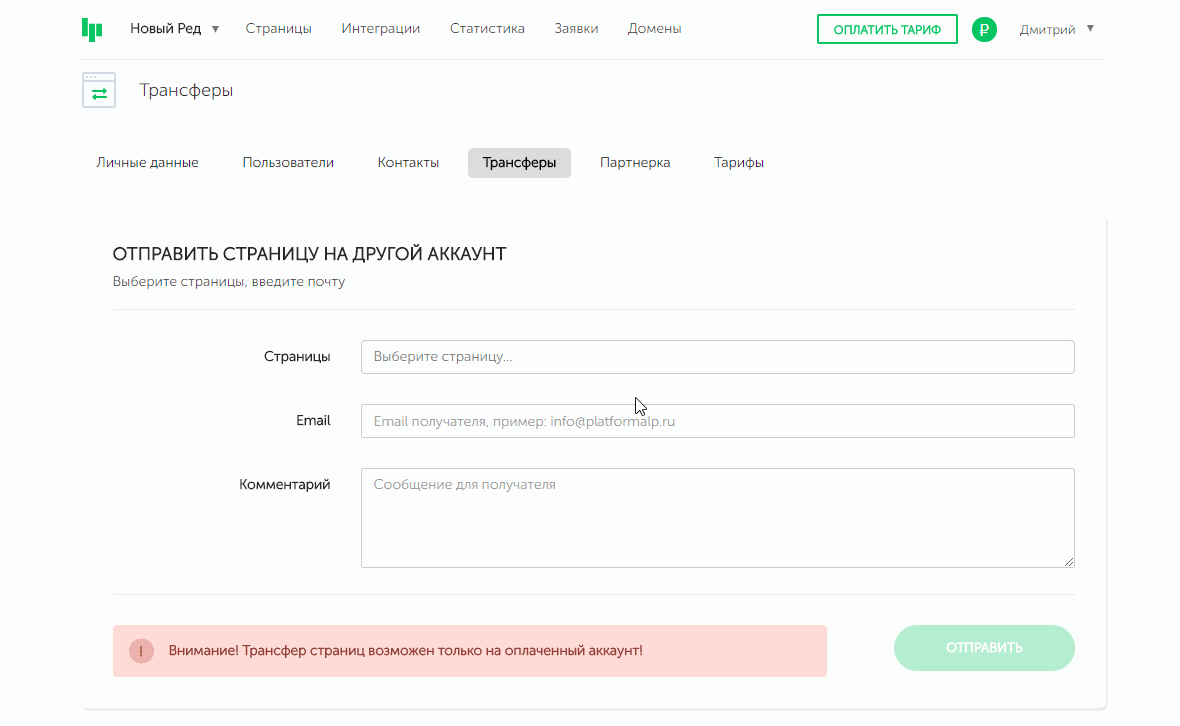Switch to the Пользователи tab

coord(288,163)
